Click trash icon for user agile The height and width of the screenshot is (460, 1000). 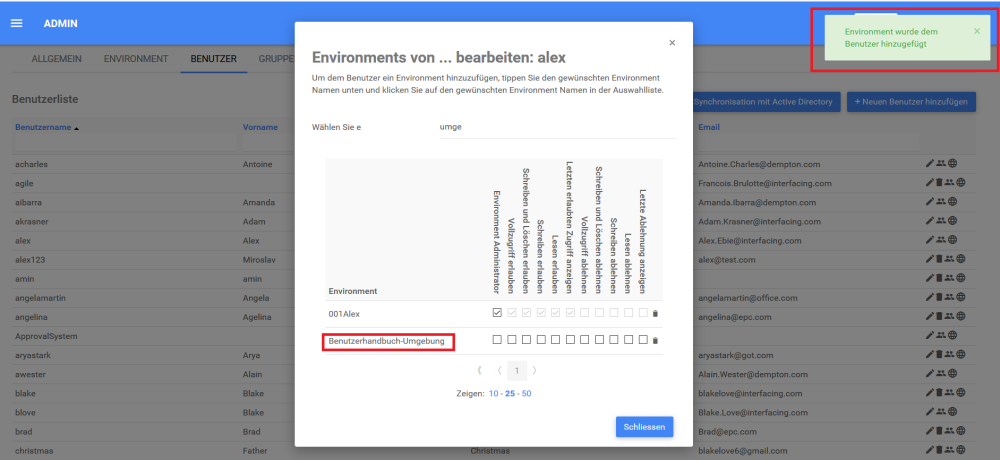pos(938,183)
